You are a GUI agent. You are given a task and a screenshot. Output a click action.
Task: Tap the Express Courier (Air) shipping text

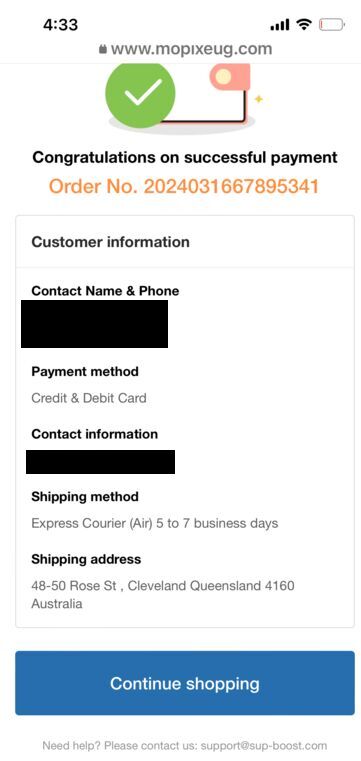pyautogui.click(x=155, y=524)
